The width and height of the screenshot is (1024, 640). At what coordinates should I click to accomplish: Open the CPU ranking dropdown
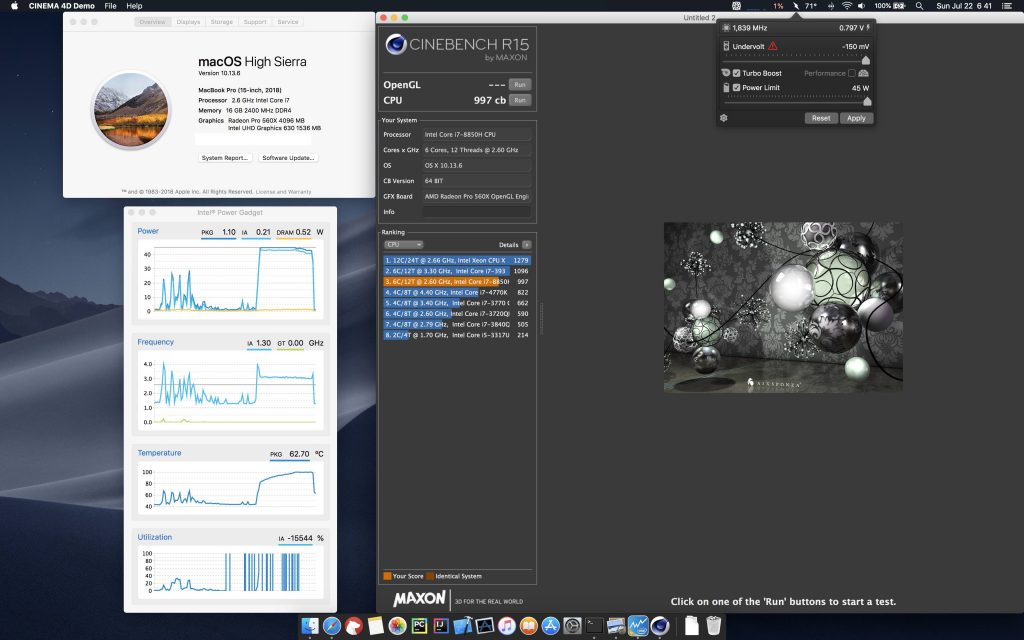tap(404, 244)
